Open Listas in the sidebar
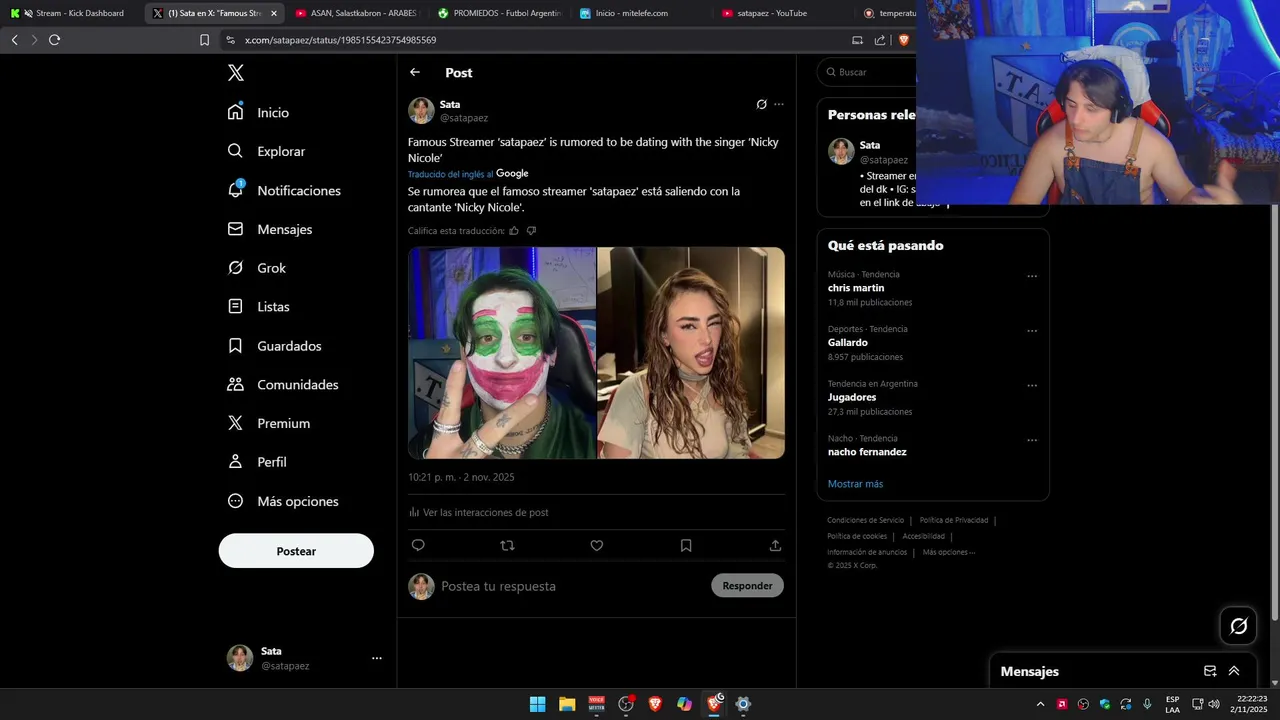The image size is (1280, 720). 259,307
